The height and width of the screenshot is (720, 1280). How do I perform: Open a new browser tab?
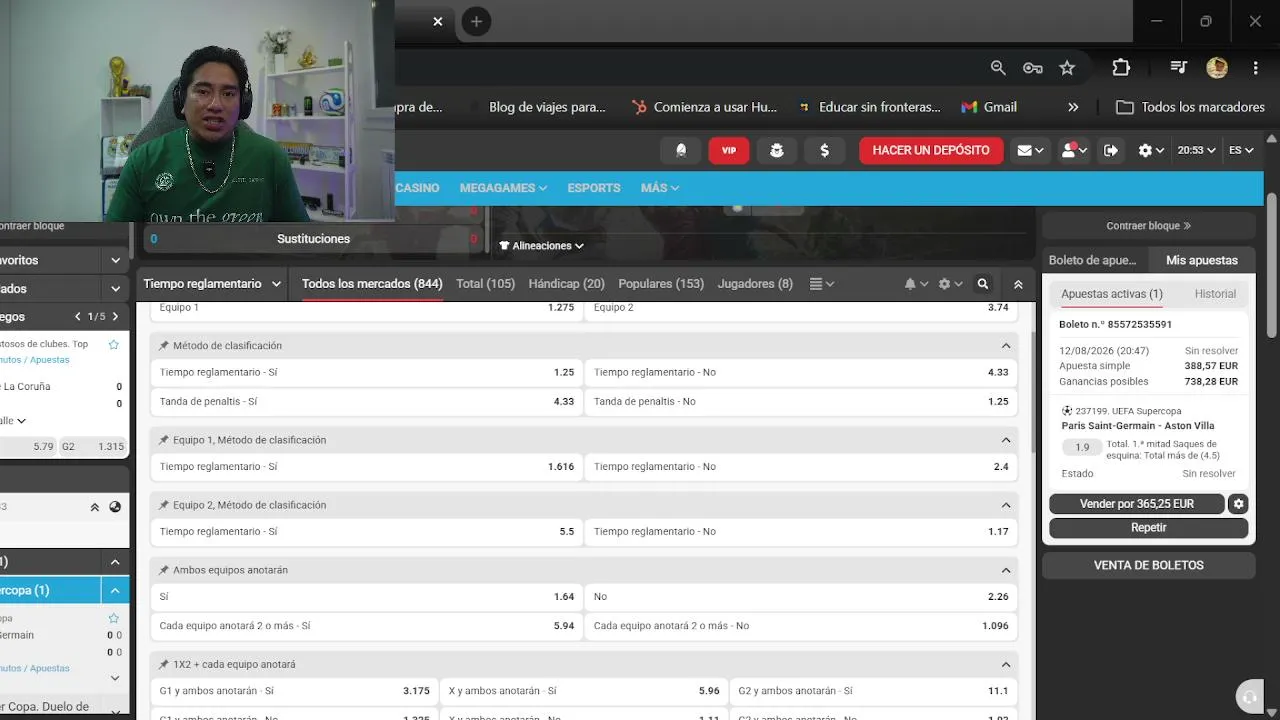(x=476, y=21)
